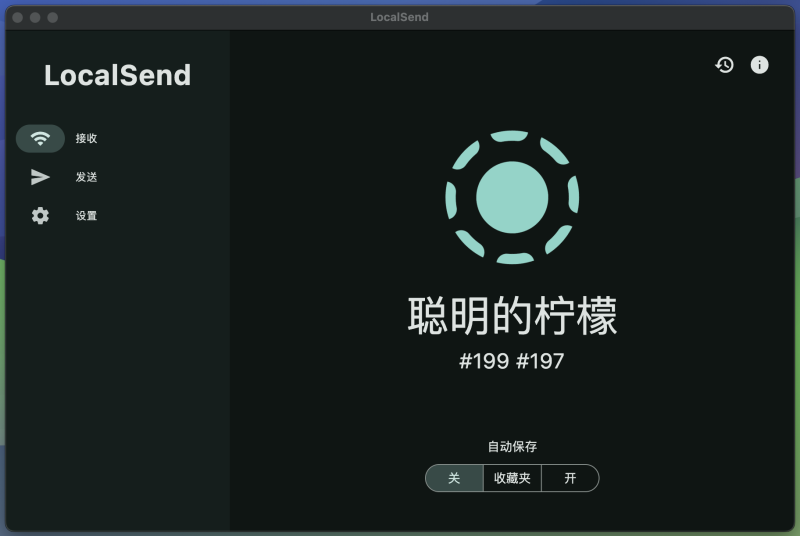Open the paper-plane send icon
Image resolution: width=800 pixels, height=536 pixels.
pyautogui.click(x=40, y=177)
